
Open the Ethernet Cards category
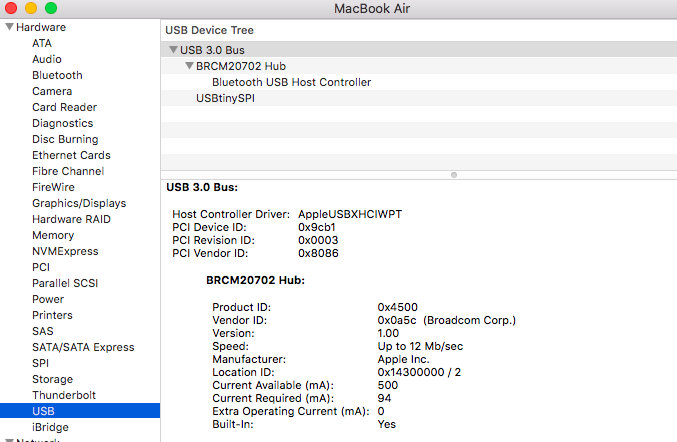point(71,155)
